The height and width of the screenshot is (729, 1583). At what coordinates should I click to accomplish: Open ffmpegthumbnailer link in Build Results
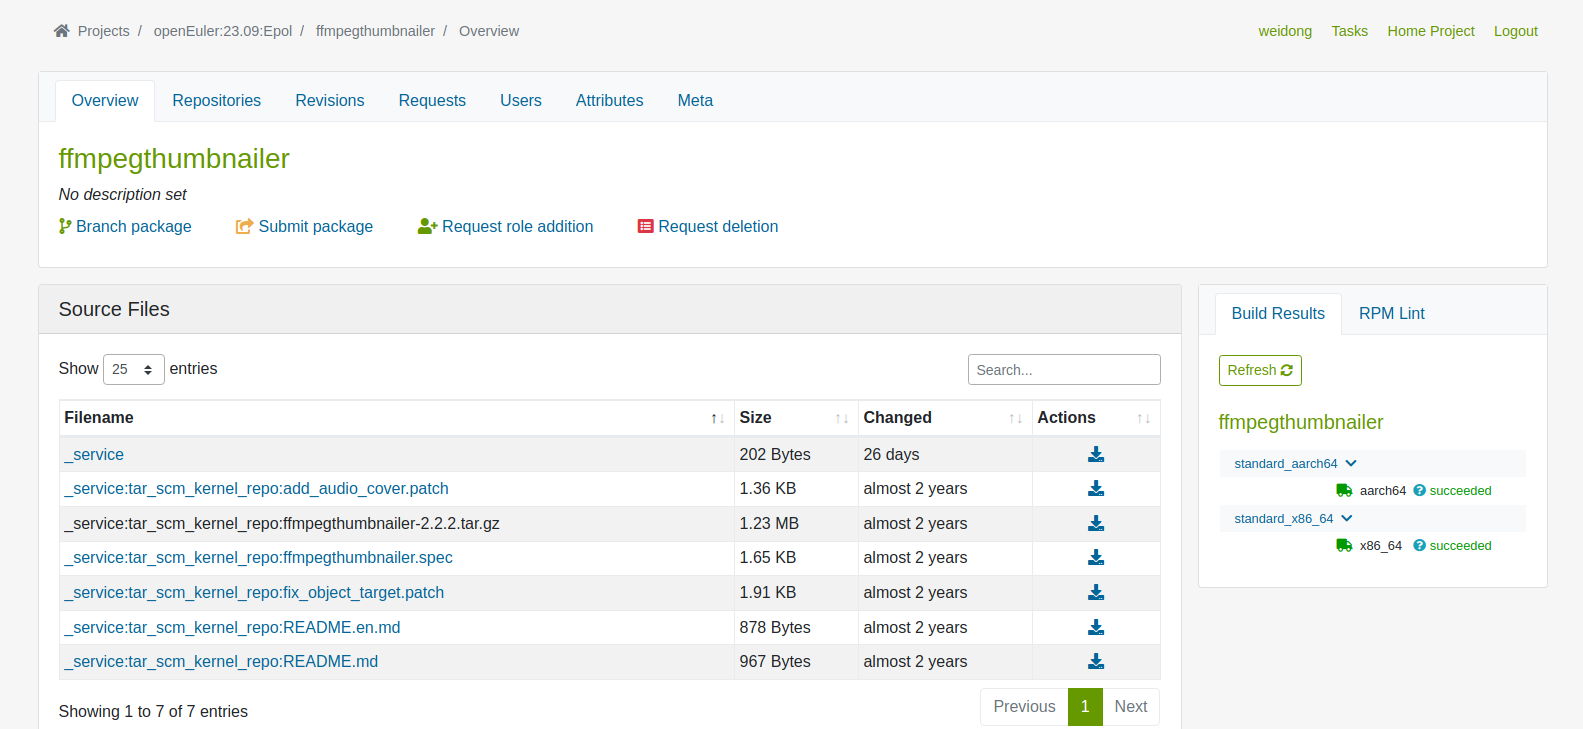click(1301, 422)
